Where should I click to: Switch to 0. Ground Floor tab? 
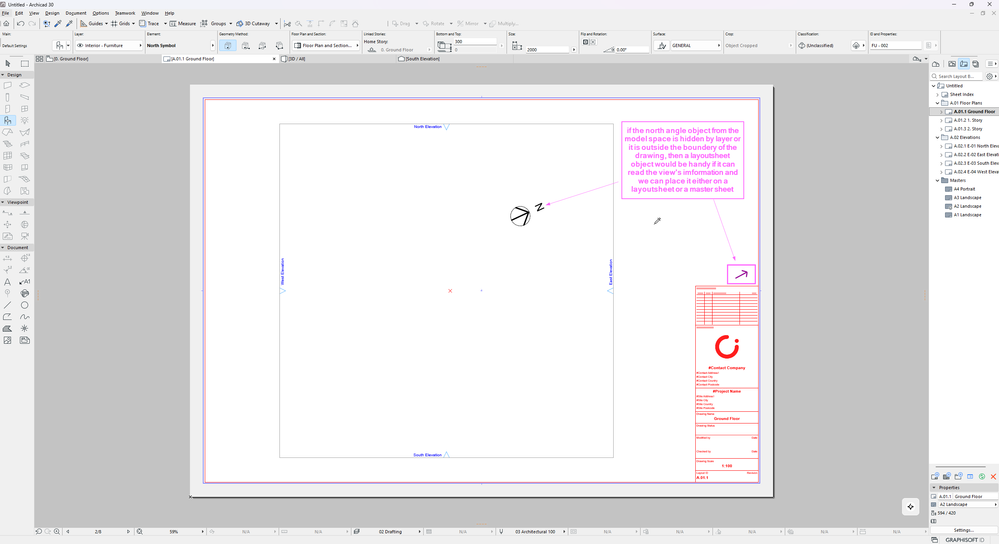point(102,59)
